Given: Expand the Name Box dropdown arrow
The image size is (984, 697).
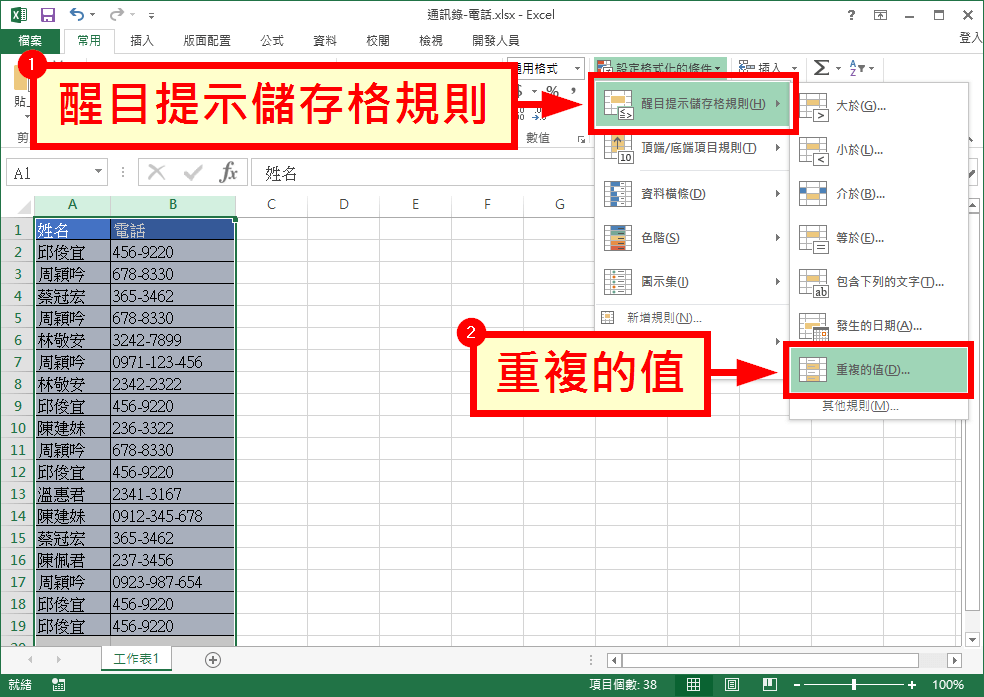Looking at the screenshot, I should click(99, 172).
